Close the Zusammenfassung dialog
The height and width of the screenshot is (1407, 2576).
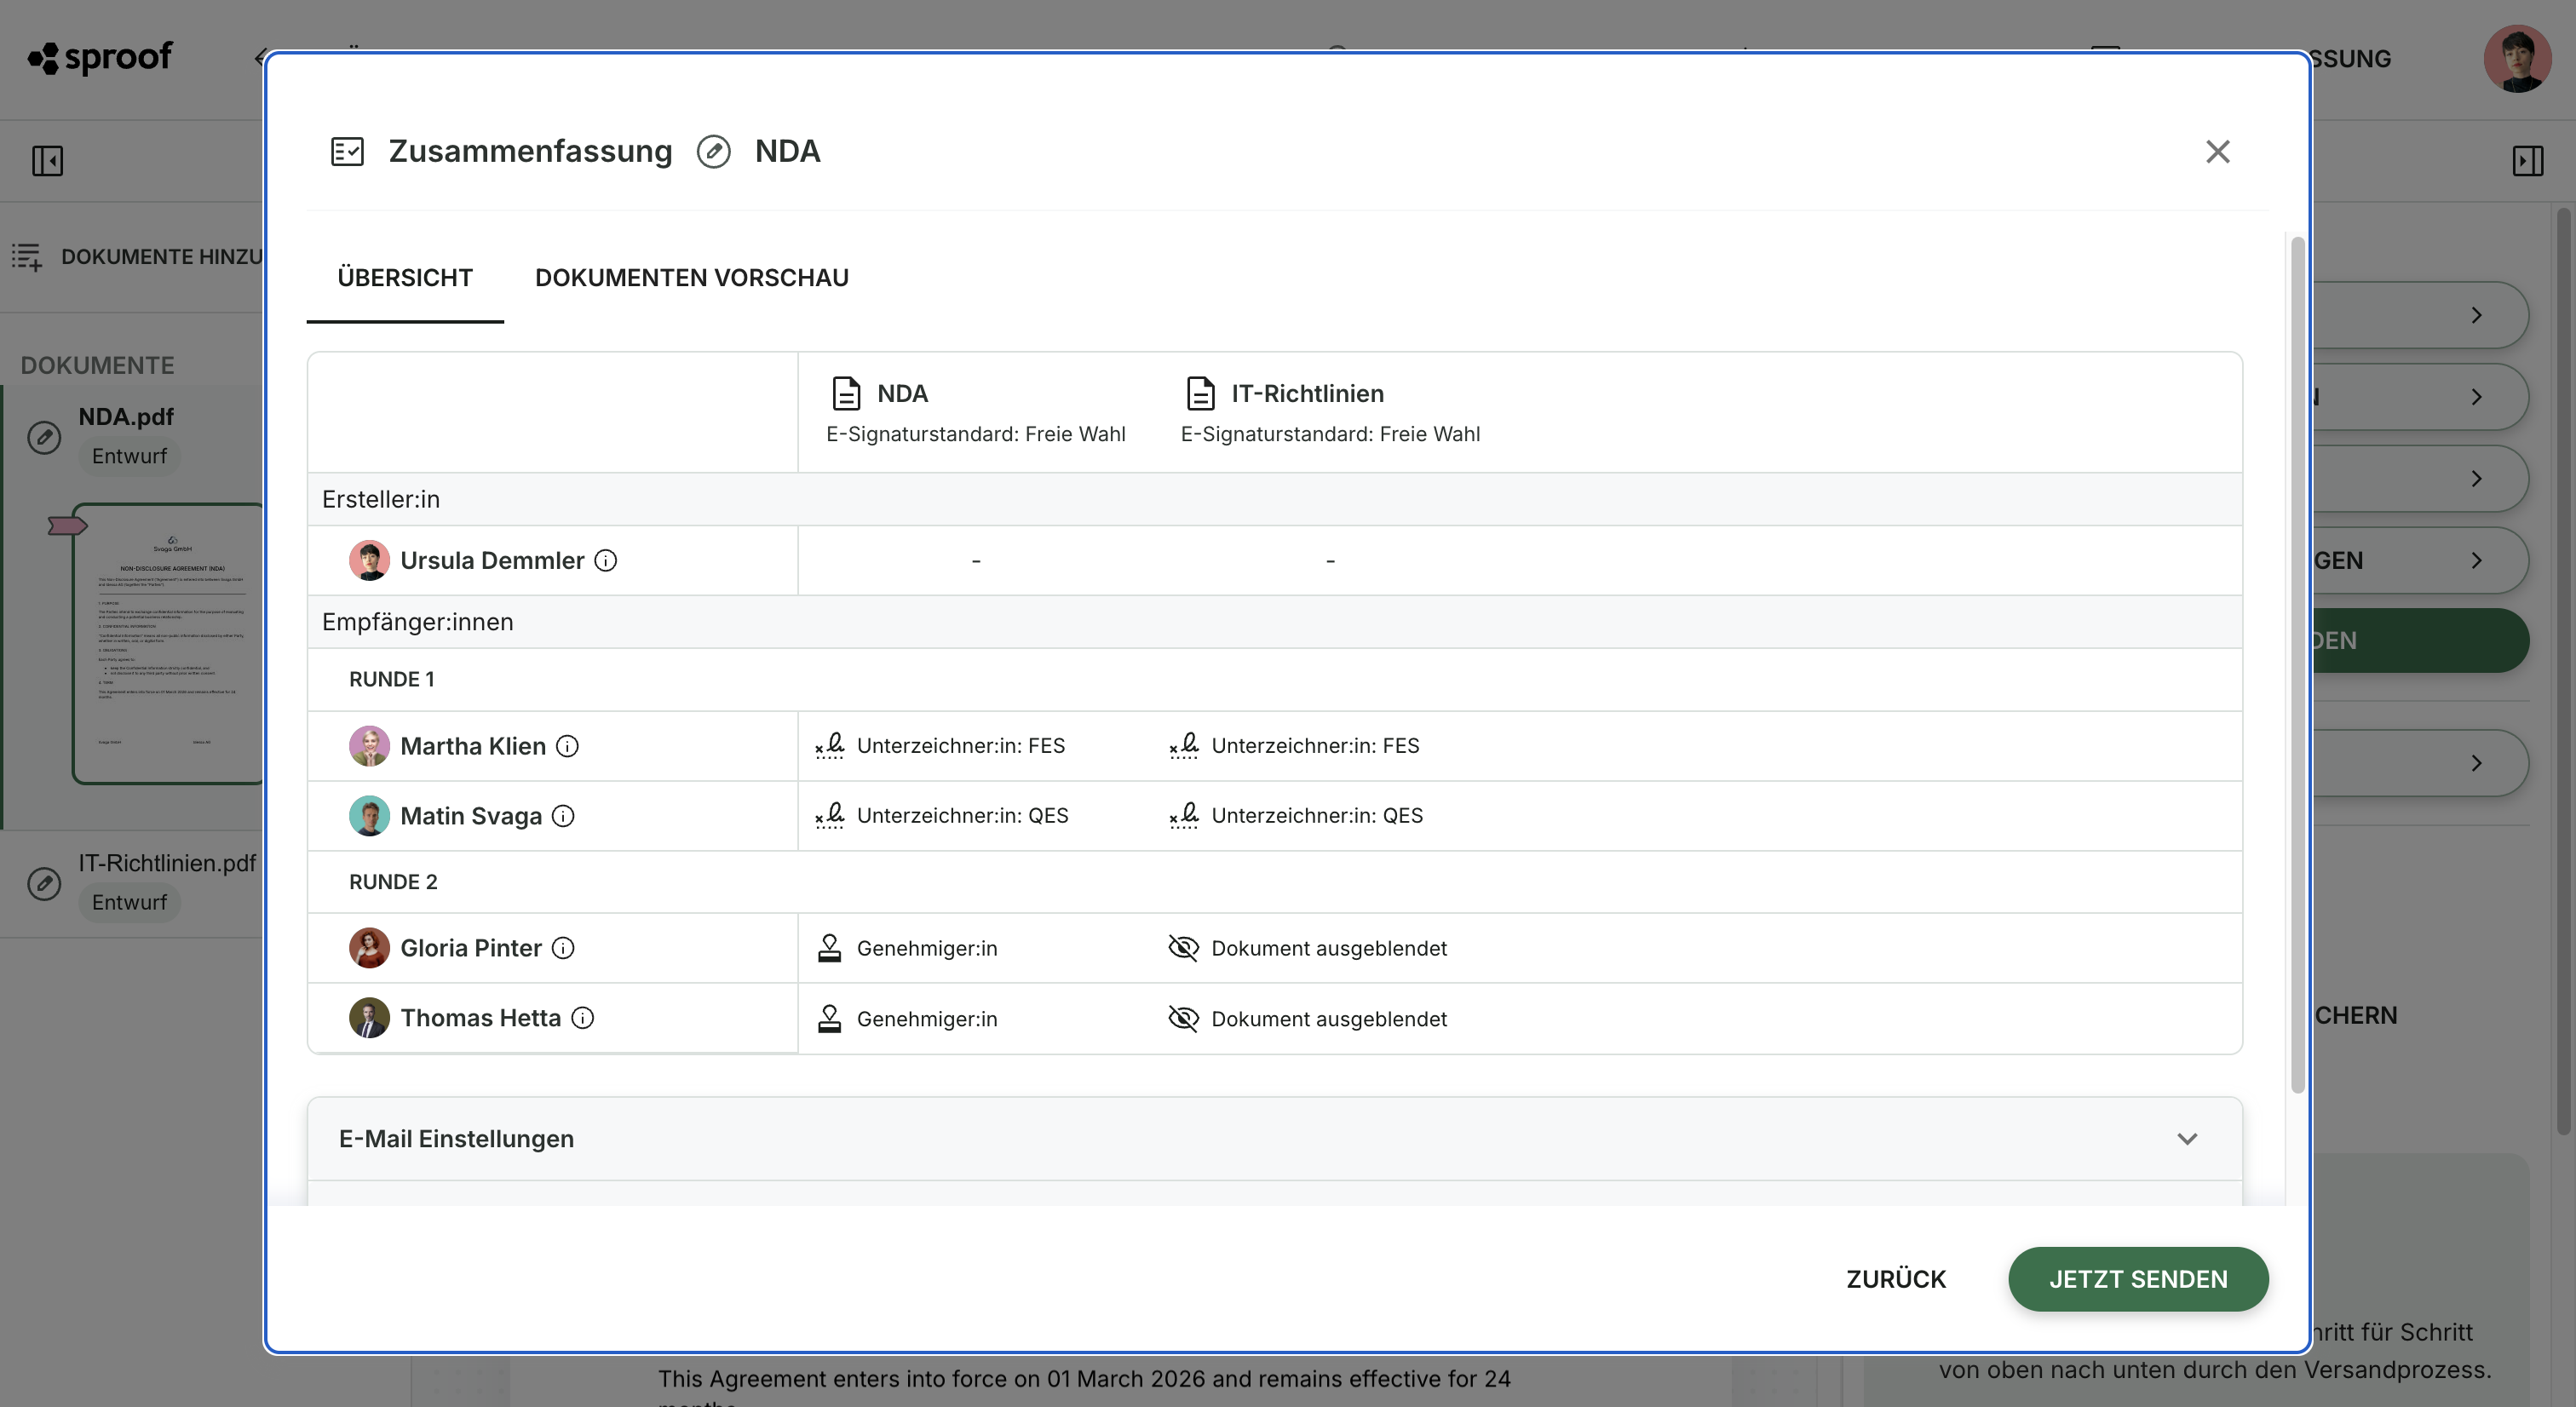tap(2217, 152)
